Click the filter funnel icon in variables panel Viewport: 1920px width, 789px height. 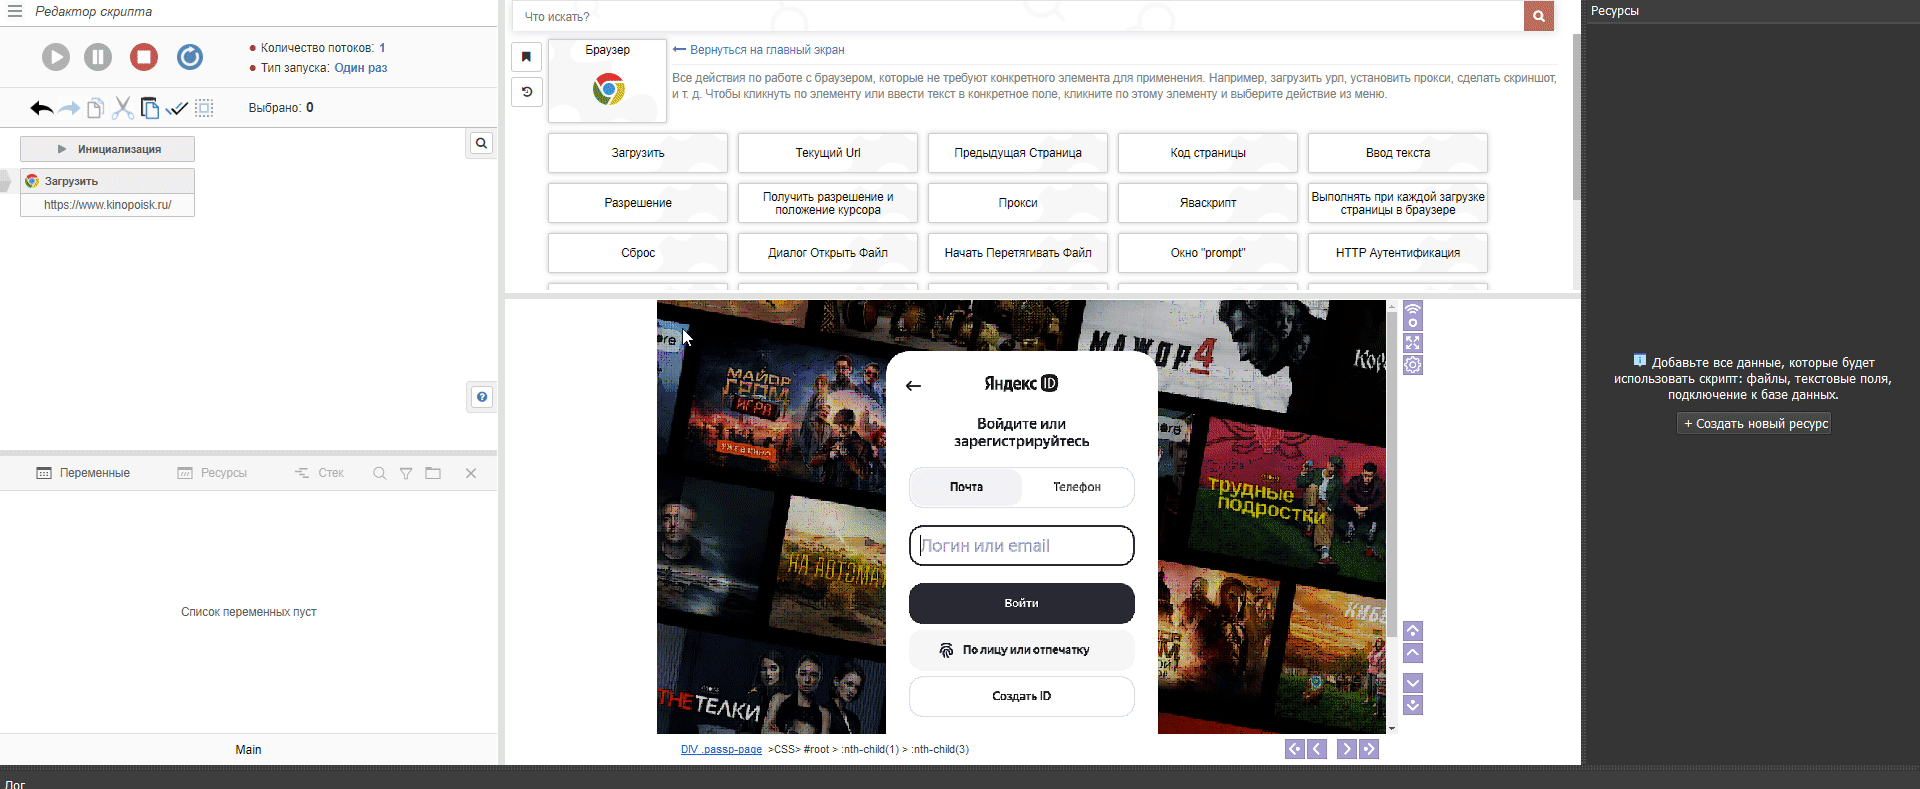click(406, 473)
